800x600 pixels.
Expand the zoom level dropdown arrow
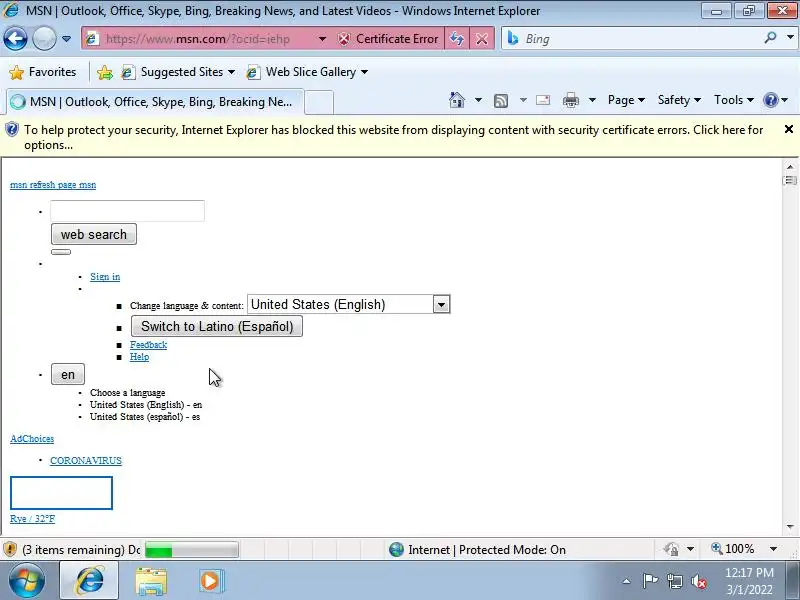(x=773, y=549)
